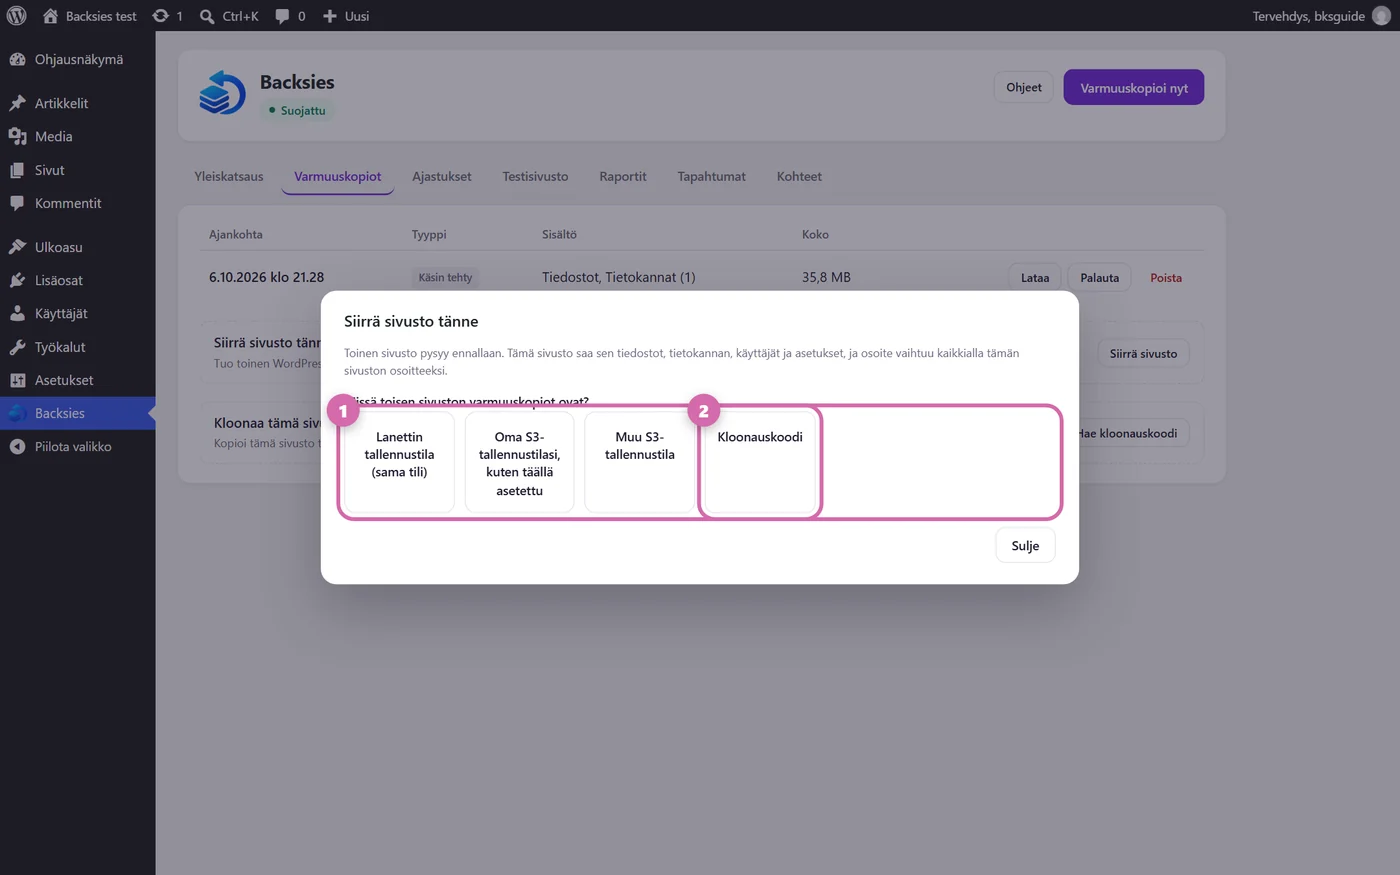Click the comments bubble in admin bar

(x=290, y=16)
